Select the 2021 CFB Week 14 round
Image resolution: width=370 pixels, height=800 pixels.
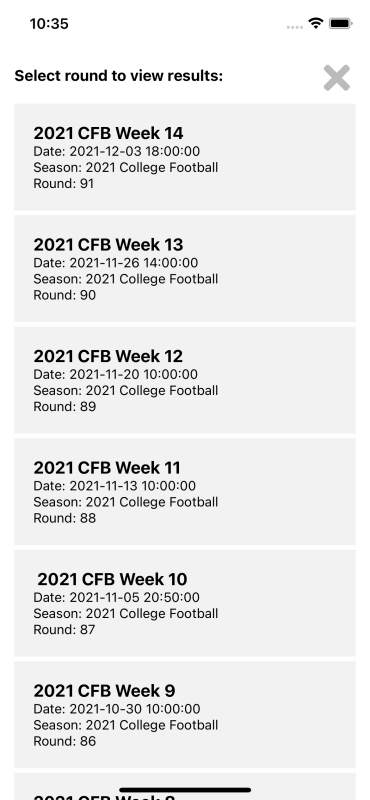tap(185, 157)
